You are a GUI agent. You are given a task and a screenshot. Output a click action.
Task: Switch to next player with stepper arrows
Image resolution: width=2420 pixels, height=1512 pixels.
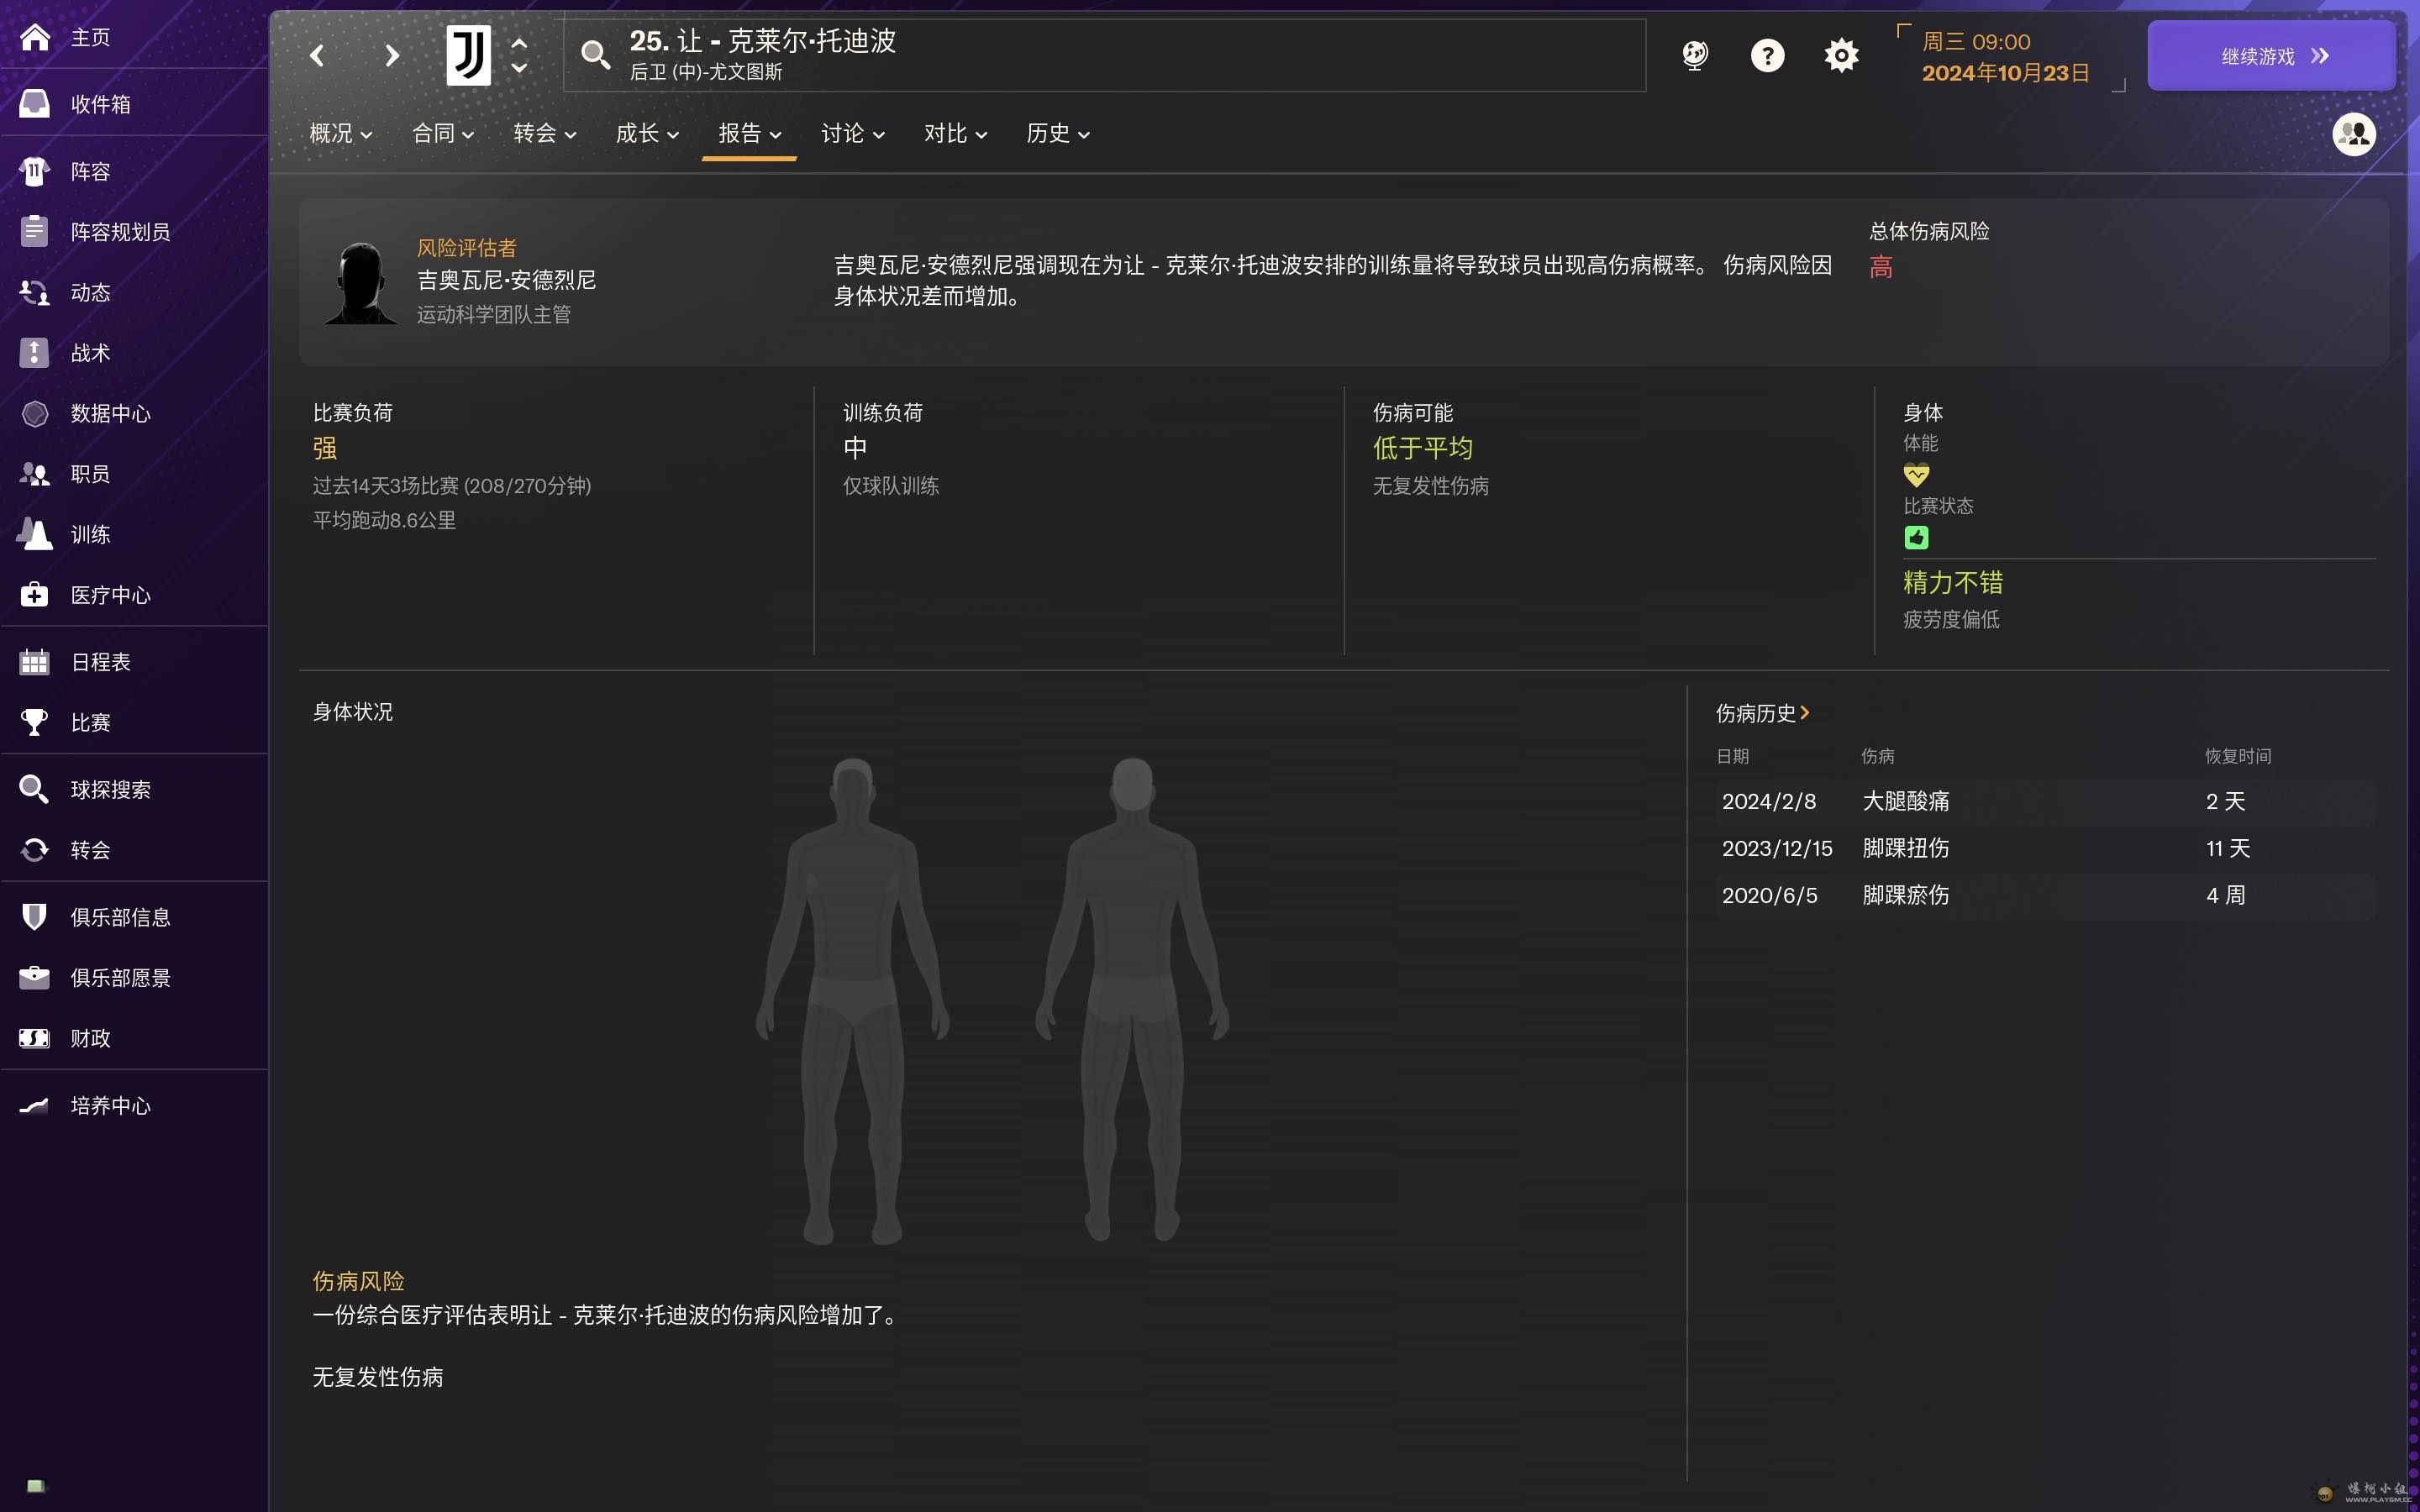click(x=519, y=68)
